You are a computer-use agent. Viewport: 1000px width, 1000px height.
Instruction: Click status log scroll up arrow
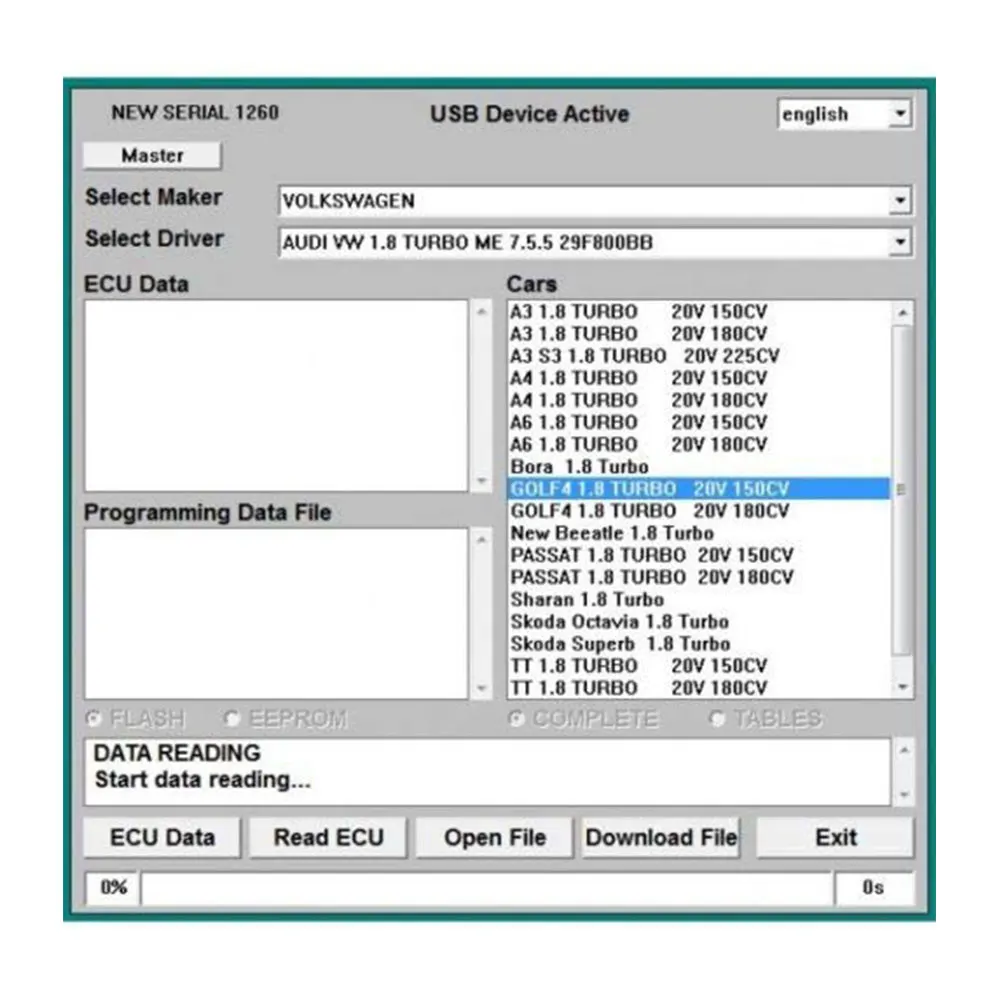click(x=903, y=751)
